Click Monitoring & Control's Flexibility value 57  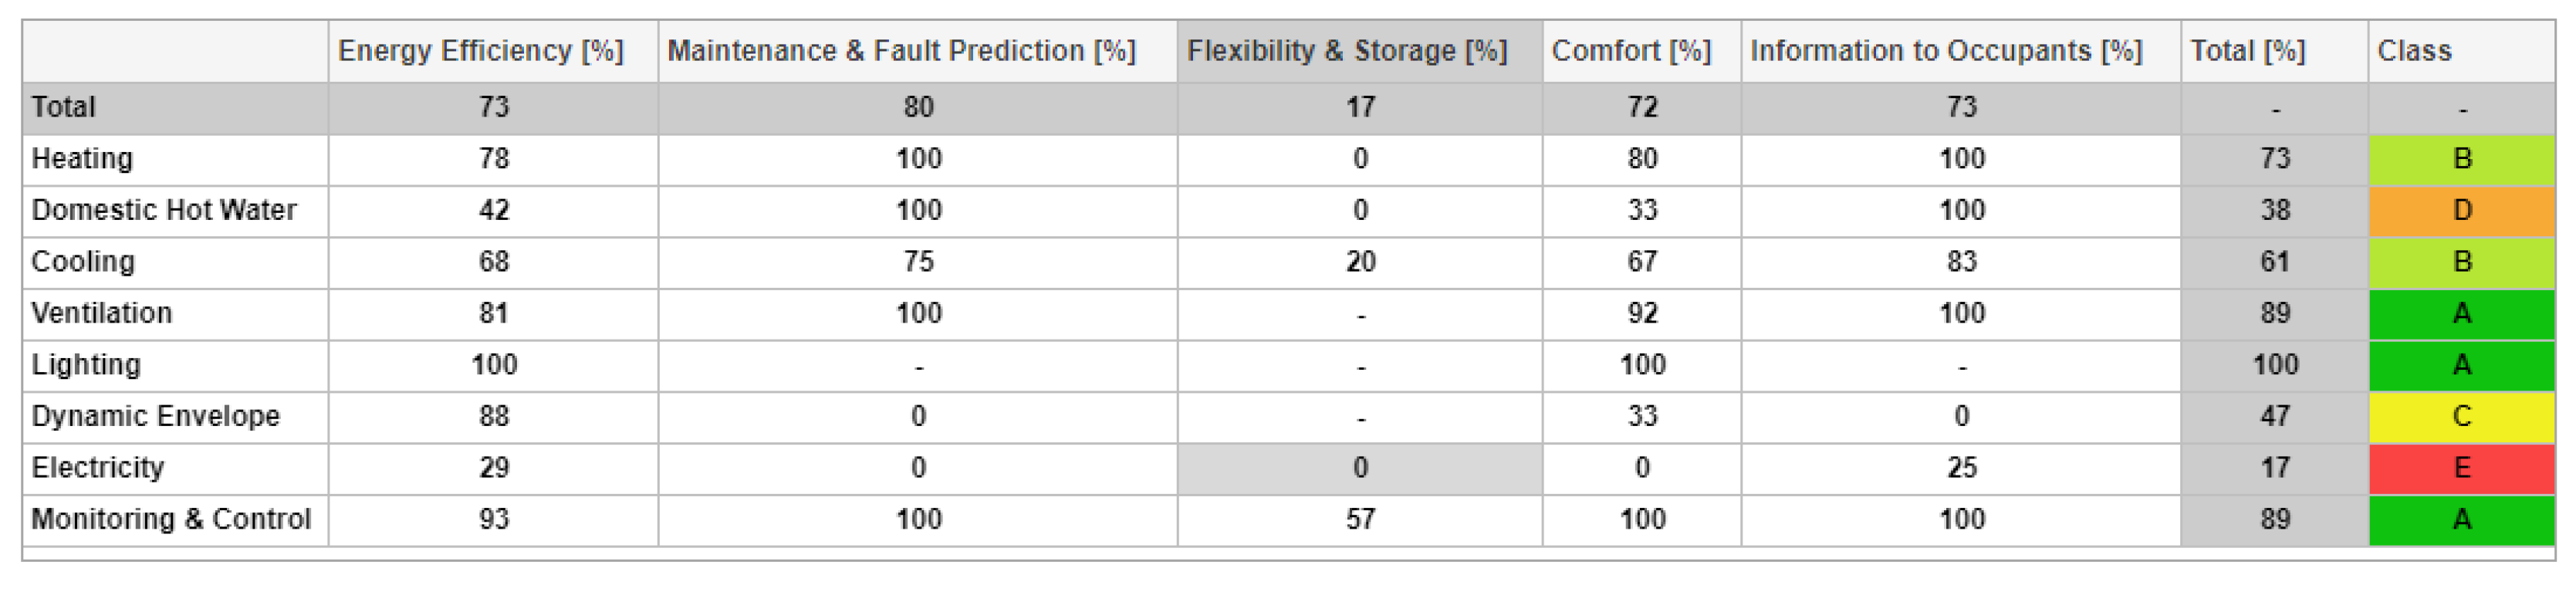coord(1359,519)
